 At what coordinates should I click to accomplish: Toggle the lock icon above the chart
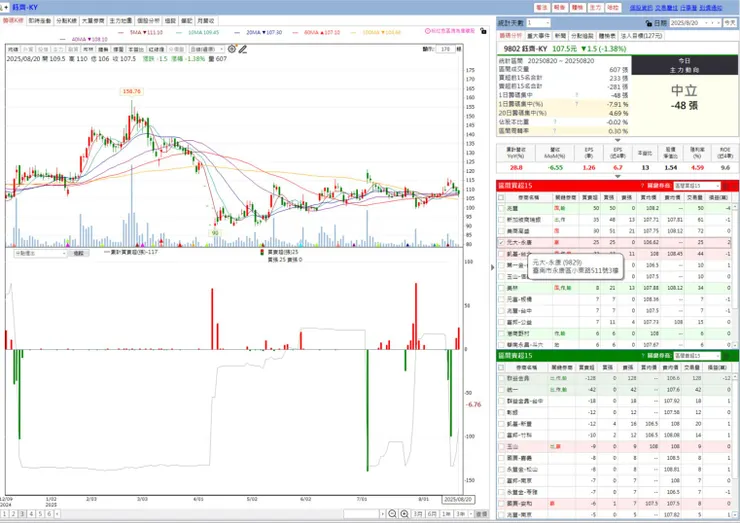click(483, 31)
